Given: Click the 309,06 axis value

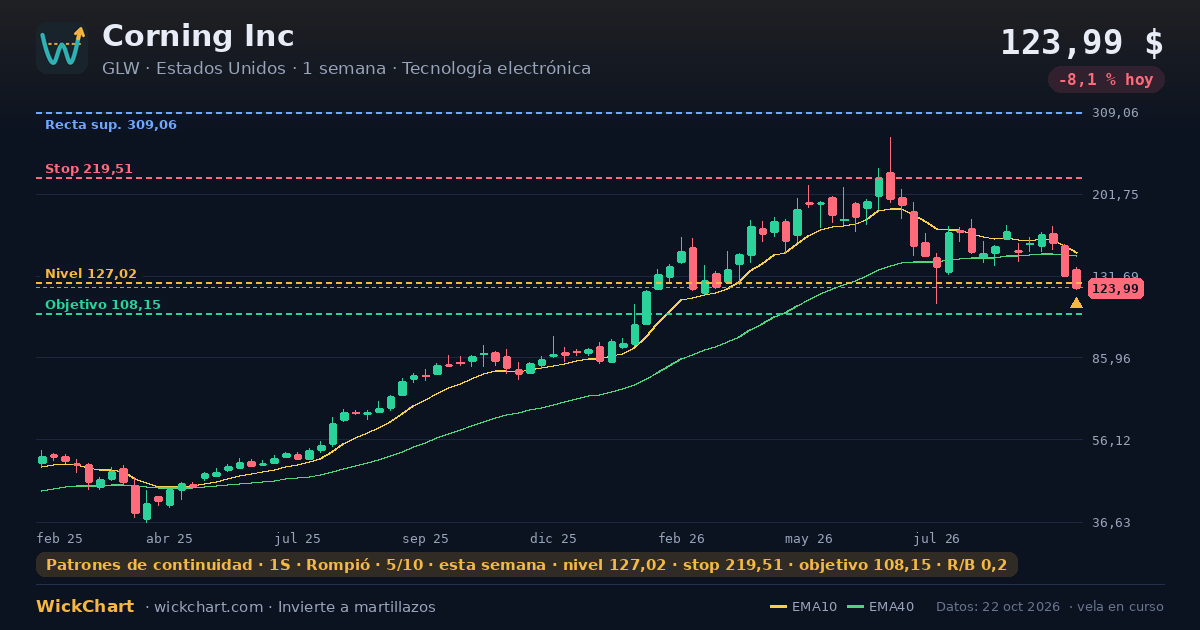Looking at the screenshot, I should click(1115, 113).
